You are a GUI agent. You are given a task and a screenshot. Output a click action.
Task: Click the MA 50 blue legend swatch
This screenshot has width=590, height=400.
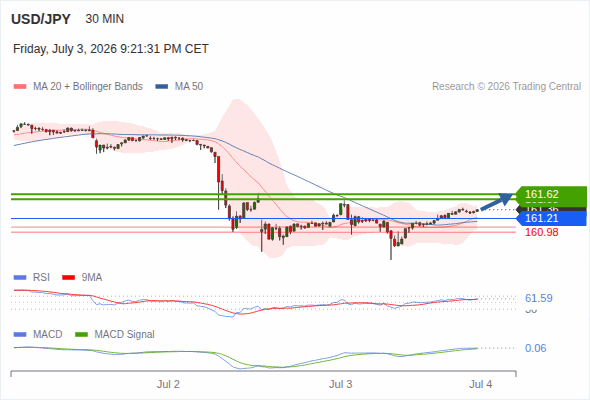(x=162, y=87)
